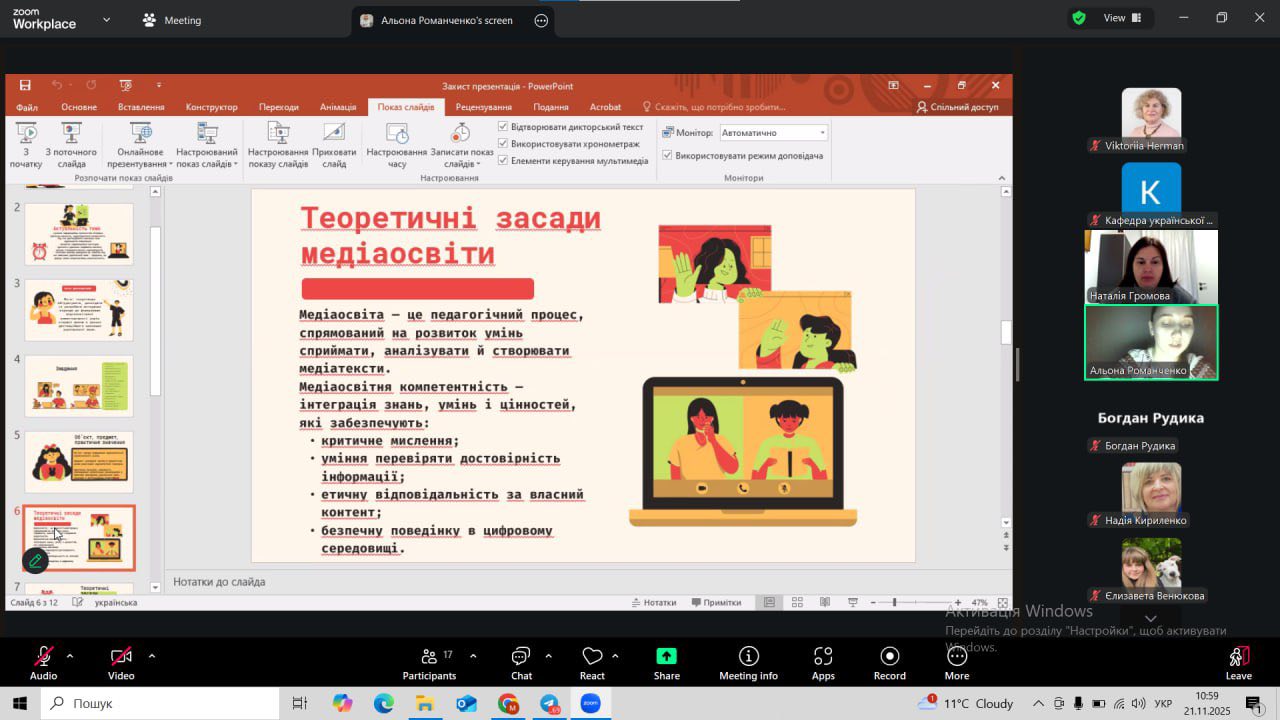Open Meeting info icon
The image size is (1280, 720).
pos(748,657)
